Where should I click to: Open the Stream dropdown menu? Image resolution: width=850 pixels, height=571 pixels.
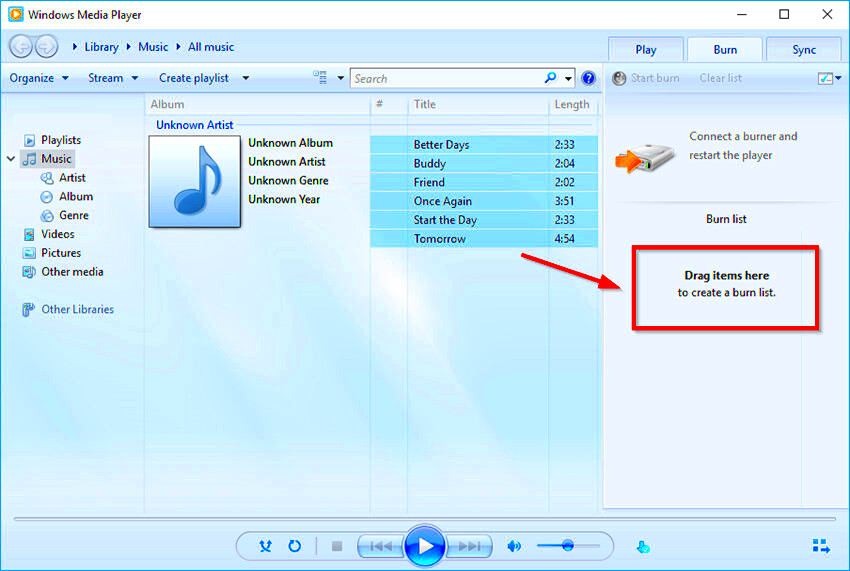[113, 78]
